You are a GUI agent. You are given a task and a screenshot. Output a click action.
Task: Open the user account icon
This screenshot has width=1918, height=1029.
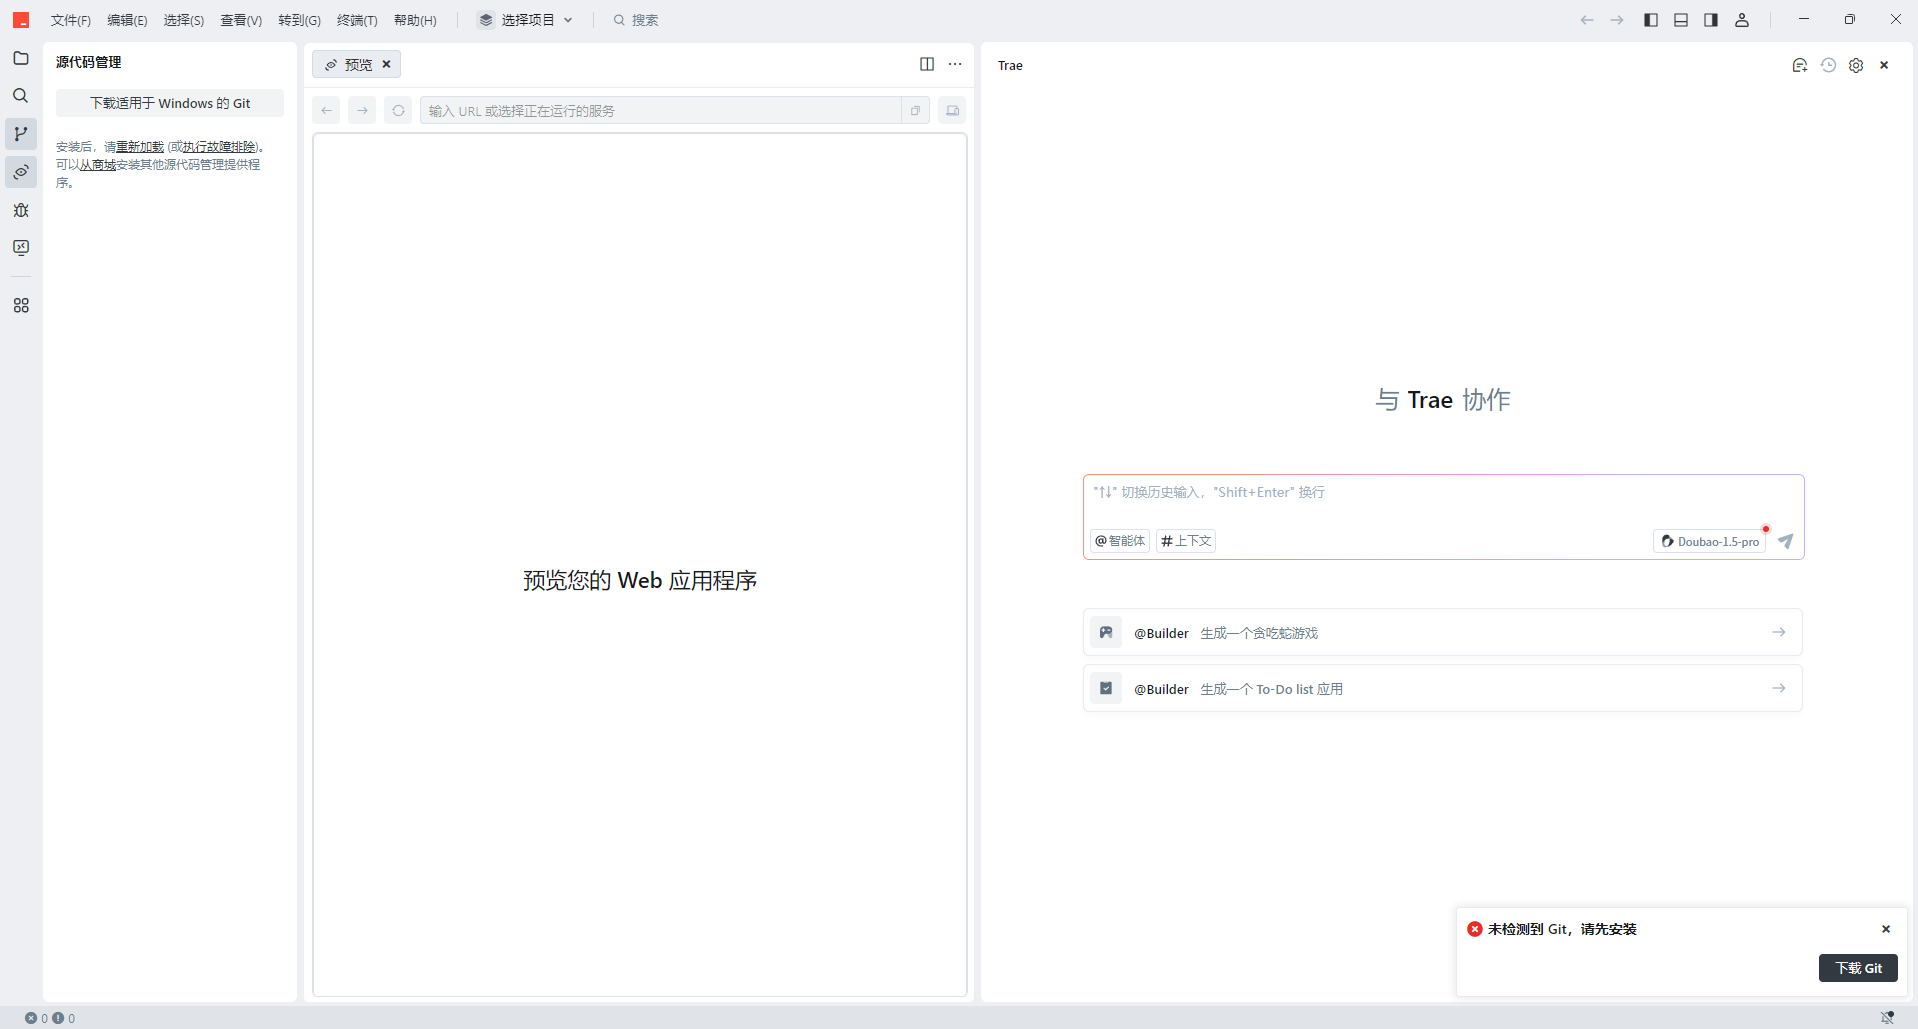pyautogui.click(x=1742, y=20)
